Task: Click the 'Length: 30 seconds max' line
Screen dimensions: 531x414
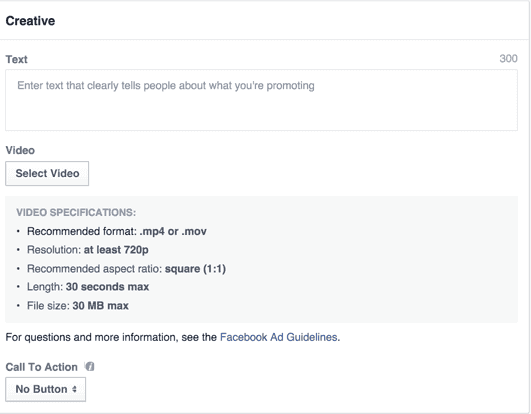Action: (88, 287)
